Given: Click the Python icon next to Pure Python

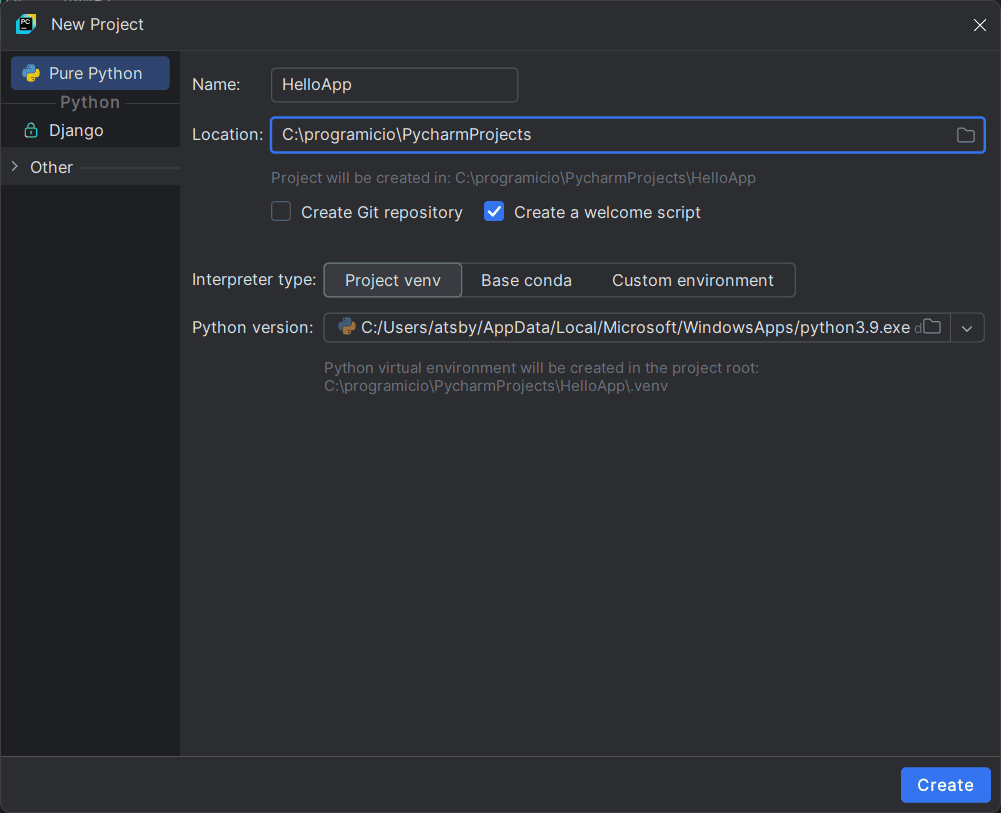Looking at the screenshot, I should point(31,73).
